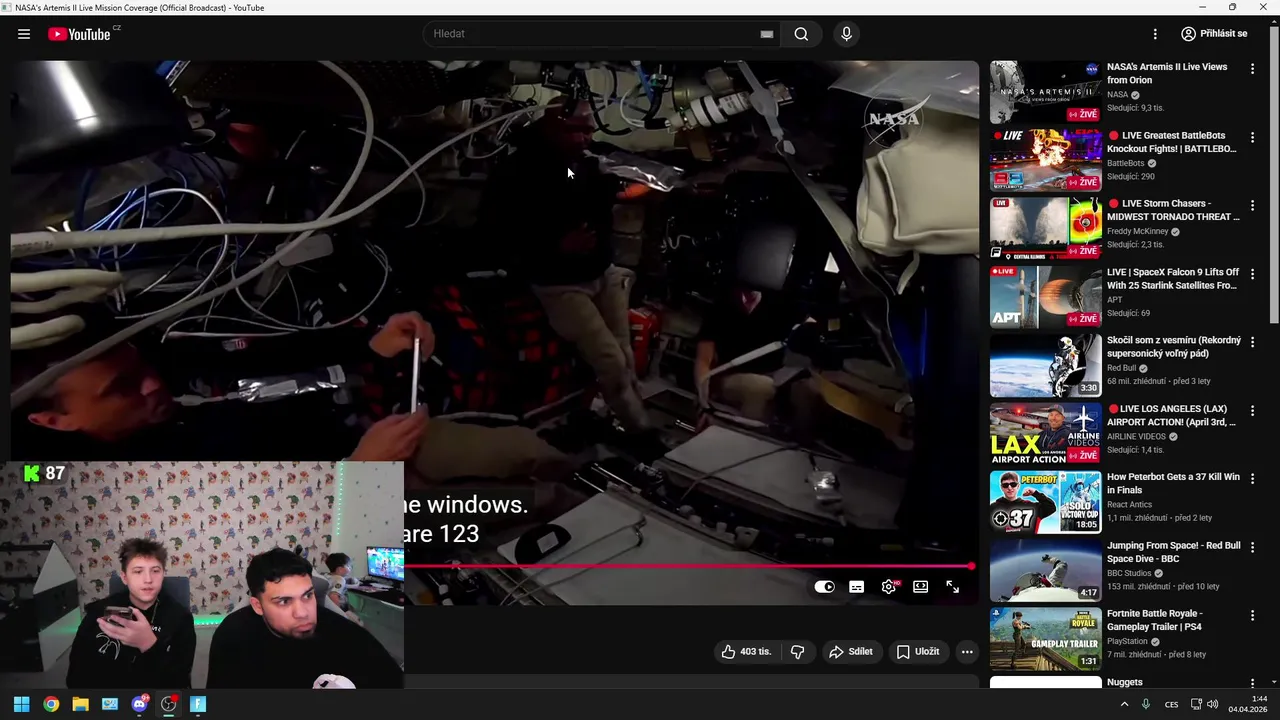Viewport: 1280px width, 720px height.
Task: Open player settings gear icon
Action: pyautogui.click(x=889, y=587)
